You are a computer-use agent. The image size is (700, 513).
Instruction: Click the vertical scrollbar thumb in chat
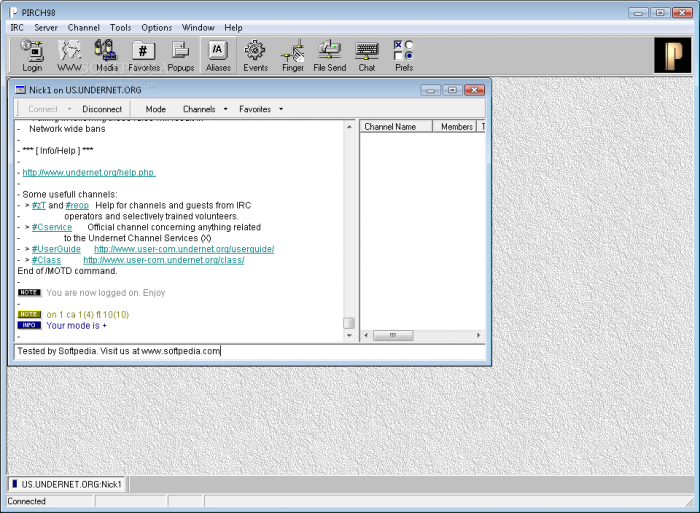349,323
